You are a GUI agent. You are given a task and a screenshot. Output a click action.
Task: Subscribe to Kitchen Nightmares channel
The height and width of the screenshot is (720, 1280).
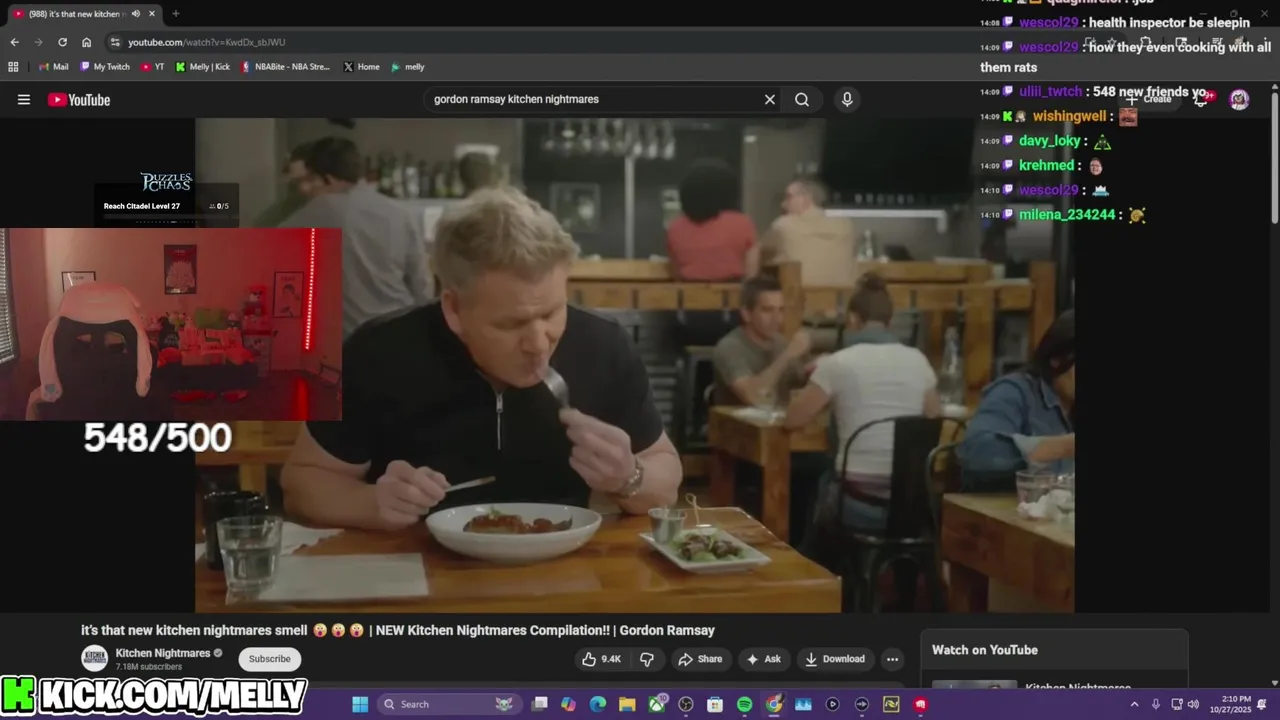[x=270, y=659]
